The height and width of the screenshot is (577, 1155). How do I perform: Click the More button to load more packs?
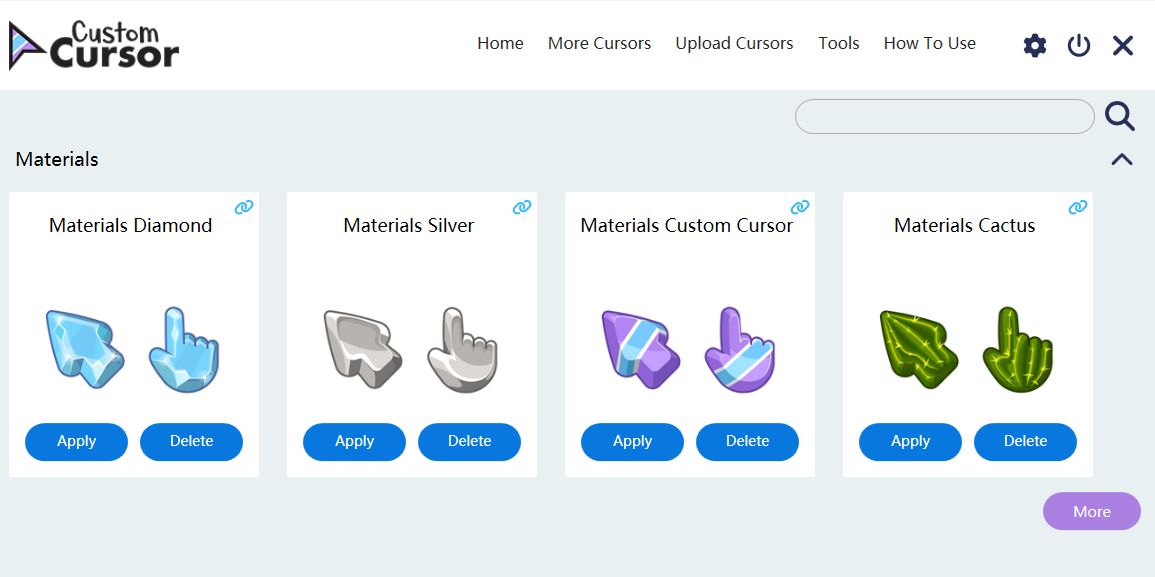[1091, 511]
